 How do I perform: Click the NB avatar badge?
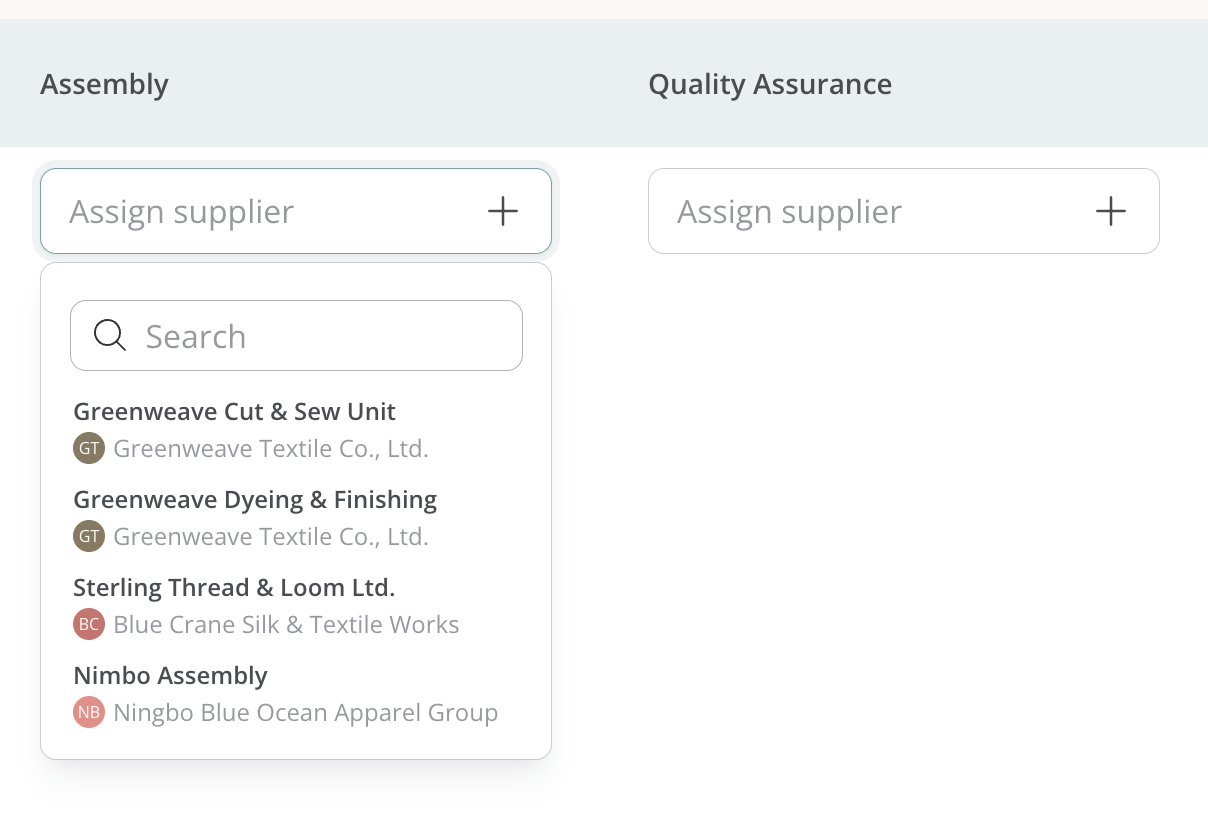[x=89, y=712]
